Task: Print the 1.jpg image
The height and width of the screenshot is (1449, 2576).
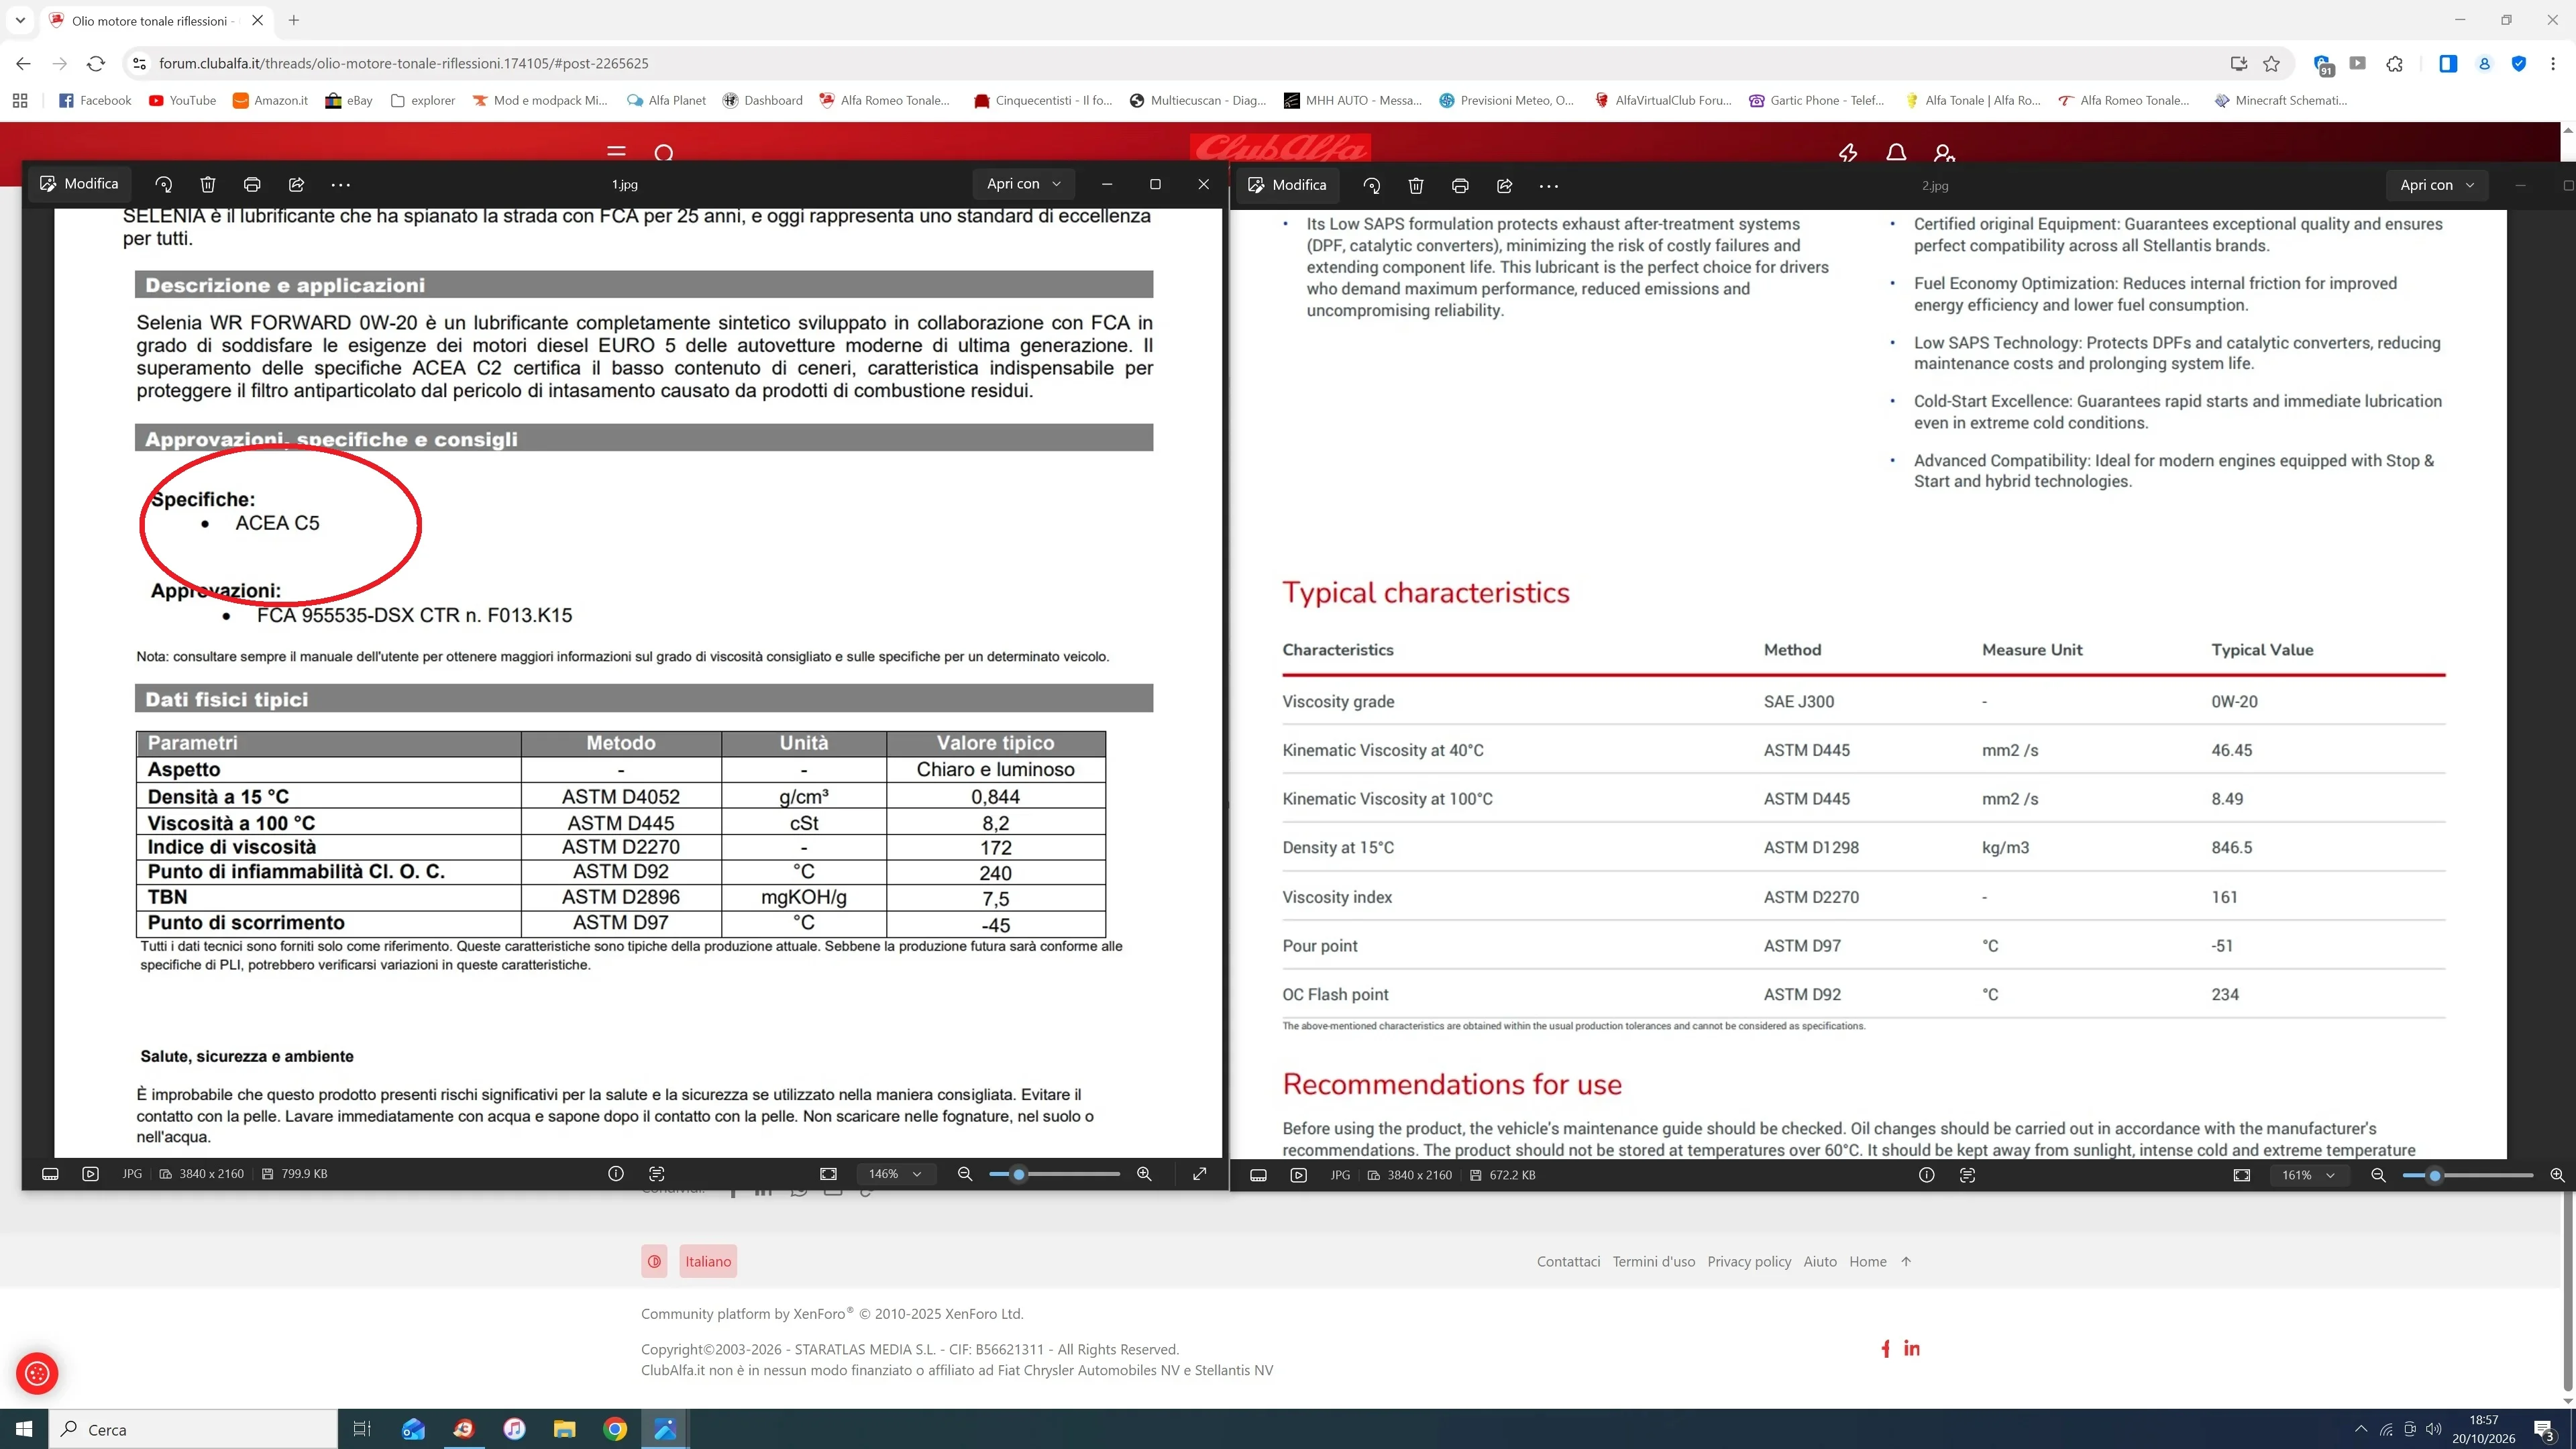Action: [x=252, y=184]
